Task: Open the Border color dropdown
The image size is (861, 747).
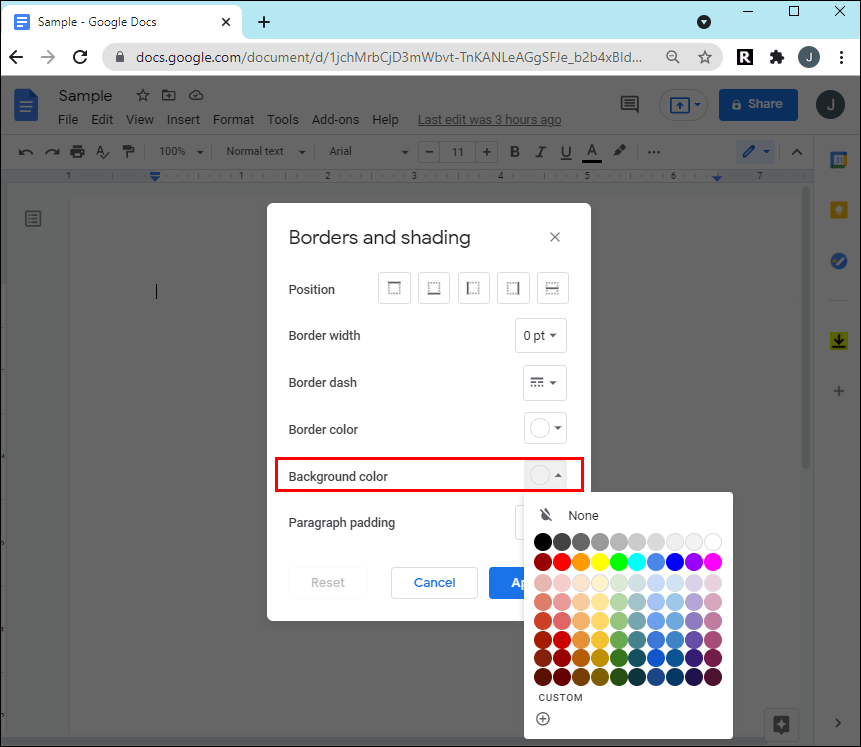Action: (x=545, y=429)
